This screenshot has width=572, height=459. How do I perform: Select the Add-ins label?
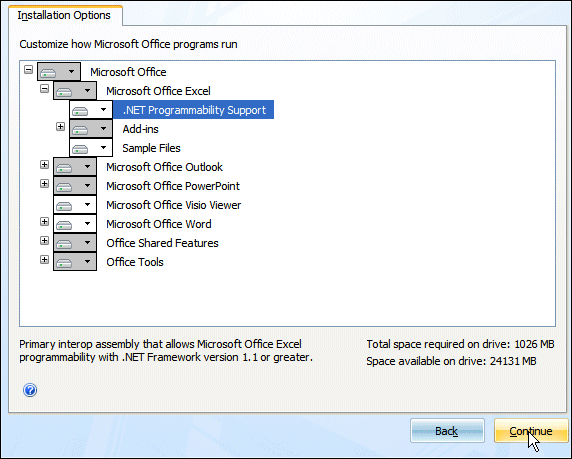point(140,129)
